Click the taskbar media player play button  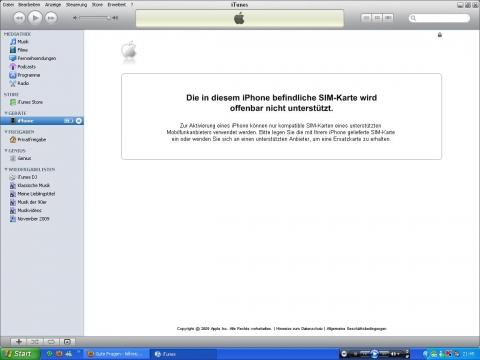(375, 354)
